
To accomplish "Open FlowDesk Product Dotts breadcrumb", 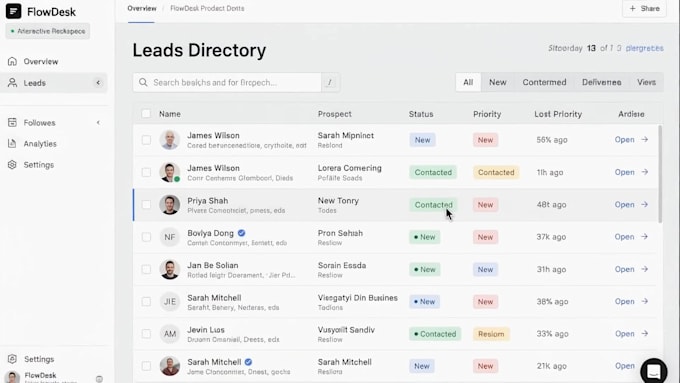I will coord(207,8).
